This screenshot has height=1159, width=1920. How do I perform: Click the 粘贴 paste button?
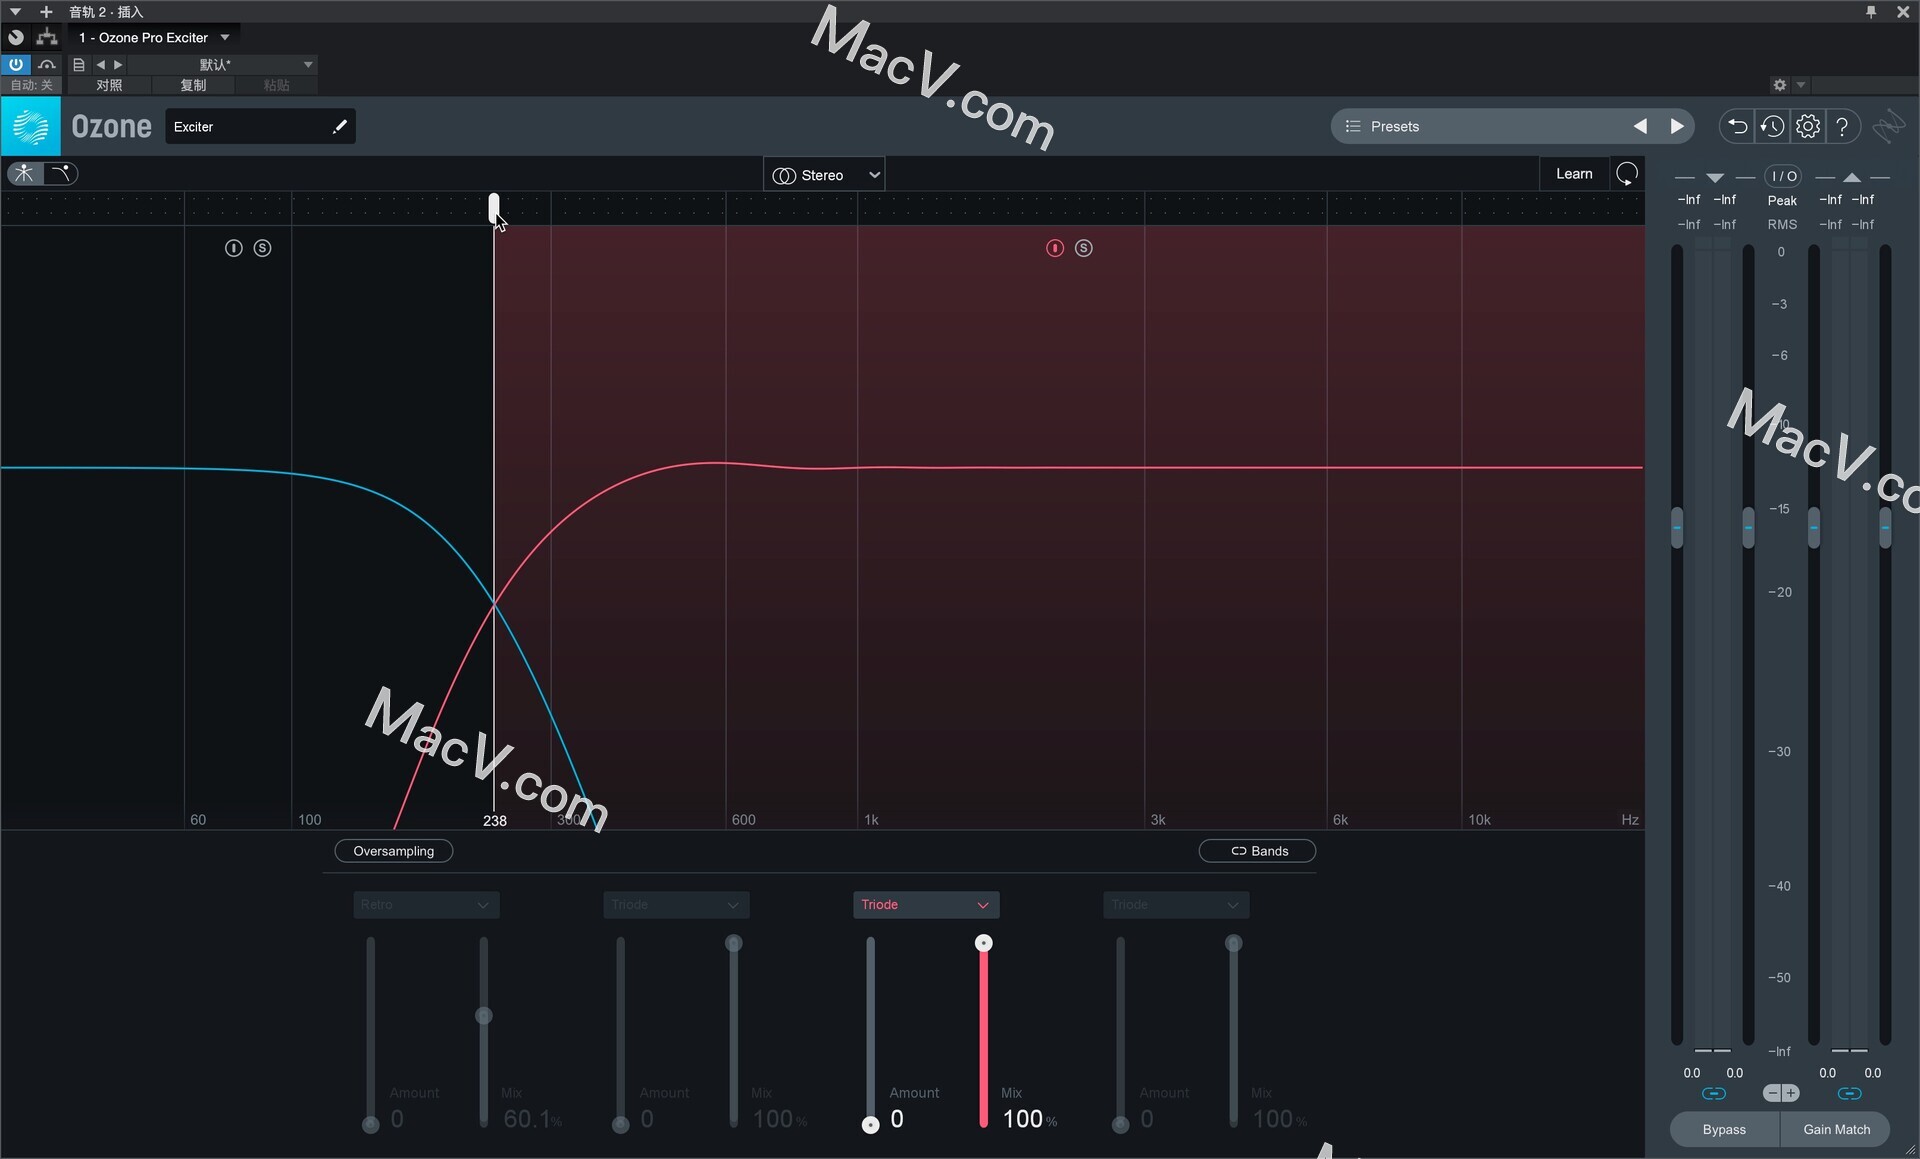click(x=276, y=85)
